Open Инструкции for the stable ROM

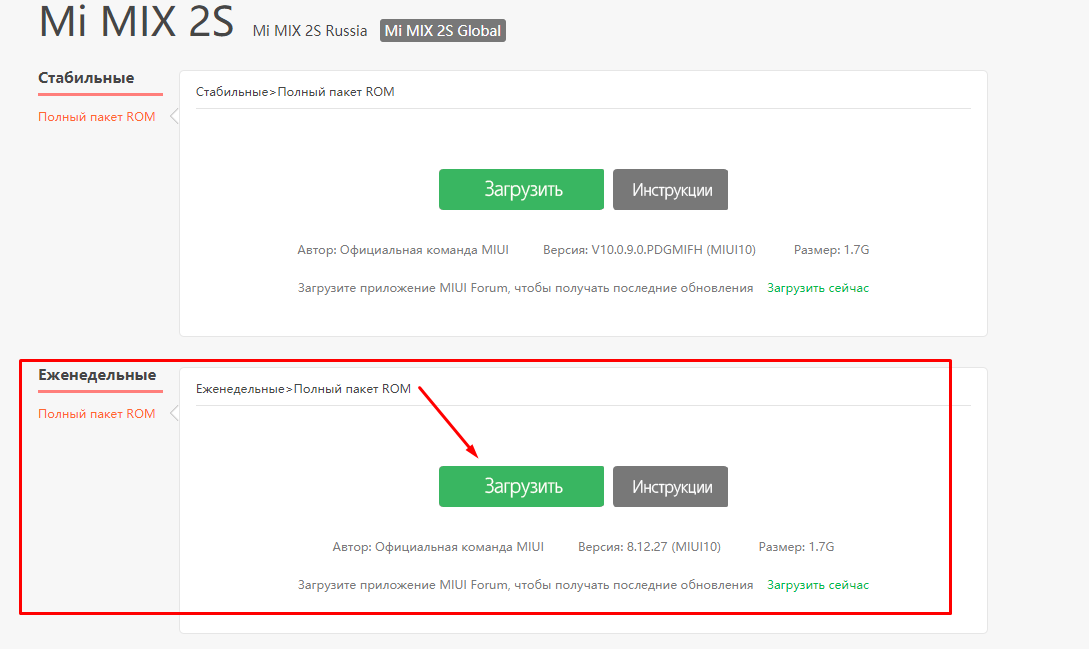[670, 190]
